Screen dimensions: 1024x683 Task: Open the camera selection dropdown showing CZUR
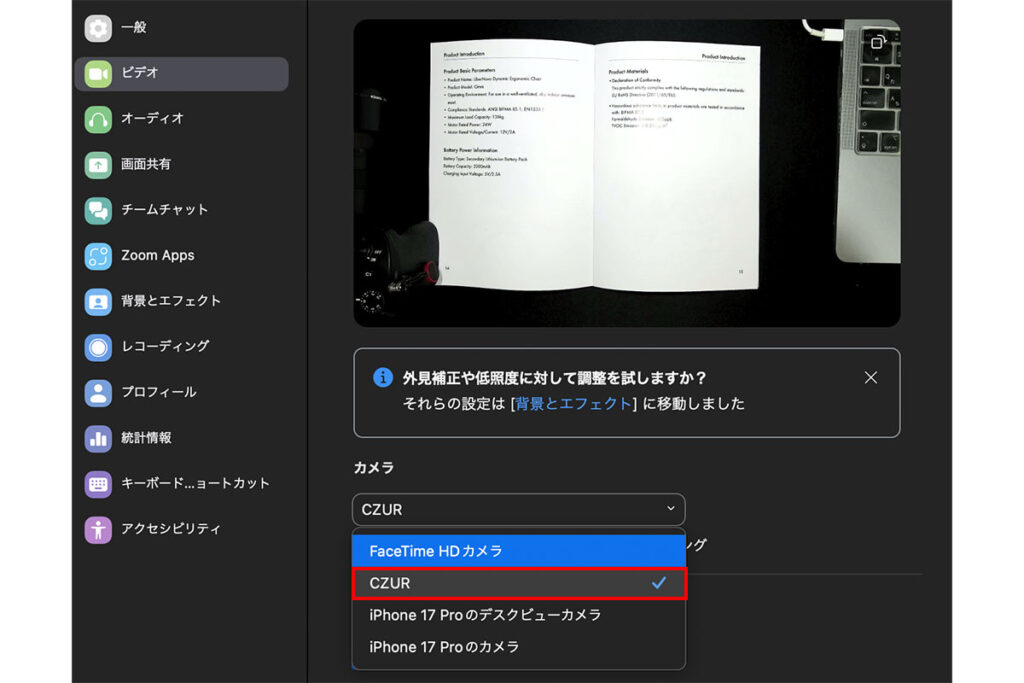(x=518, y=510)
